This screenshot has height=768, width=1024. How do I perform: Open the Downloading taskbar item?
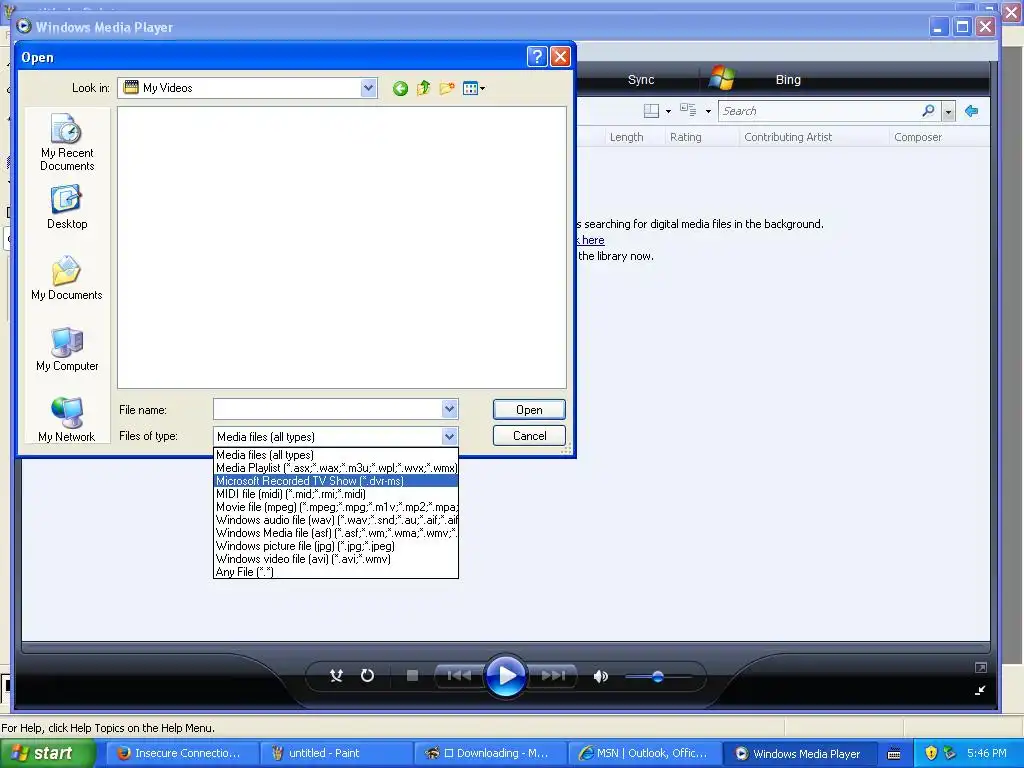point(489,754)
